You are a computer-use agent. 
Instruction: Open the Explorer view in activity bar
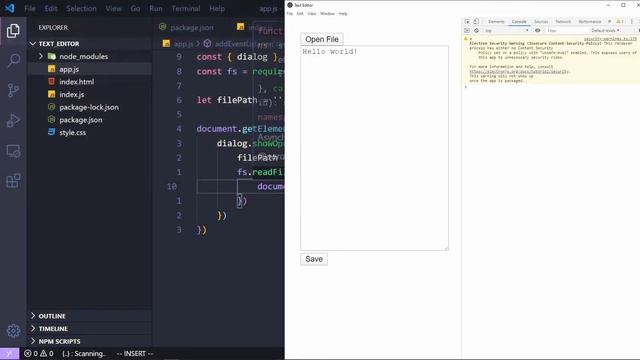[13, 31]
